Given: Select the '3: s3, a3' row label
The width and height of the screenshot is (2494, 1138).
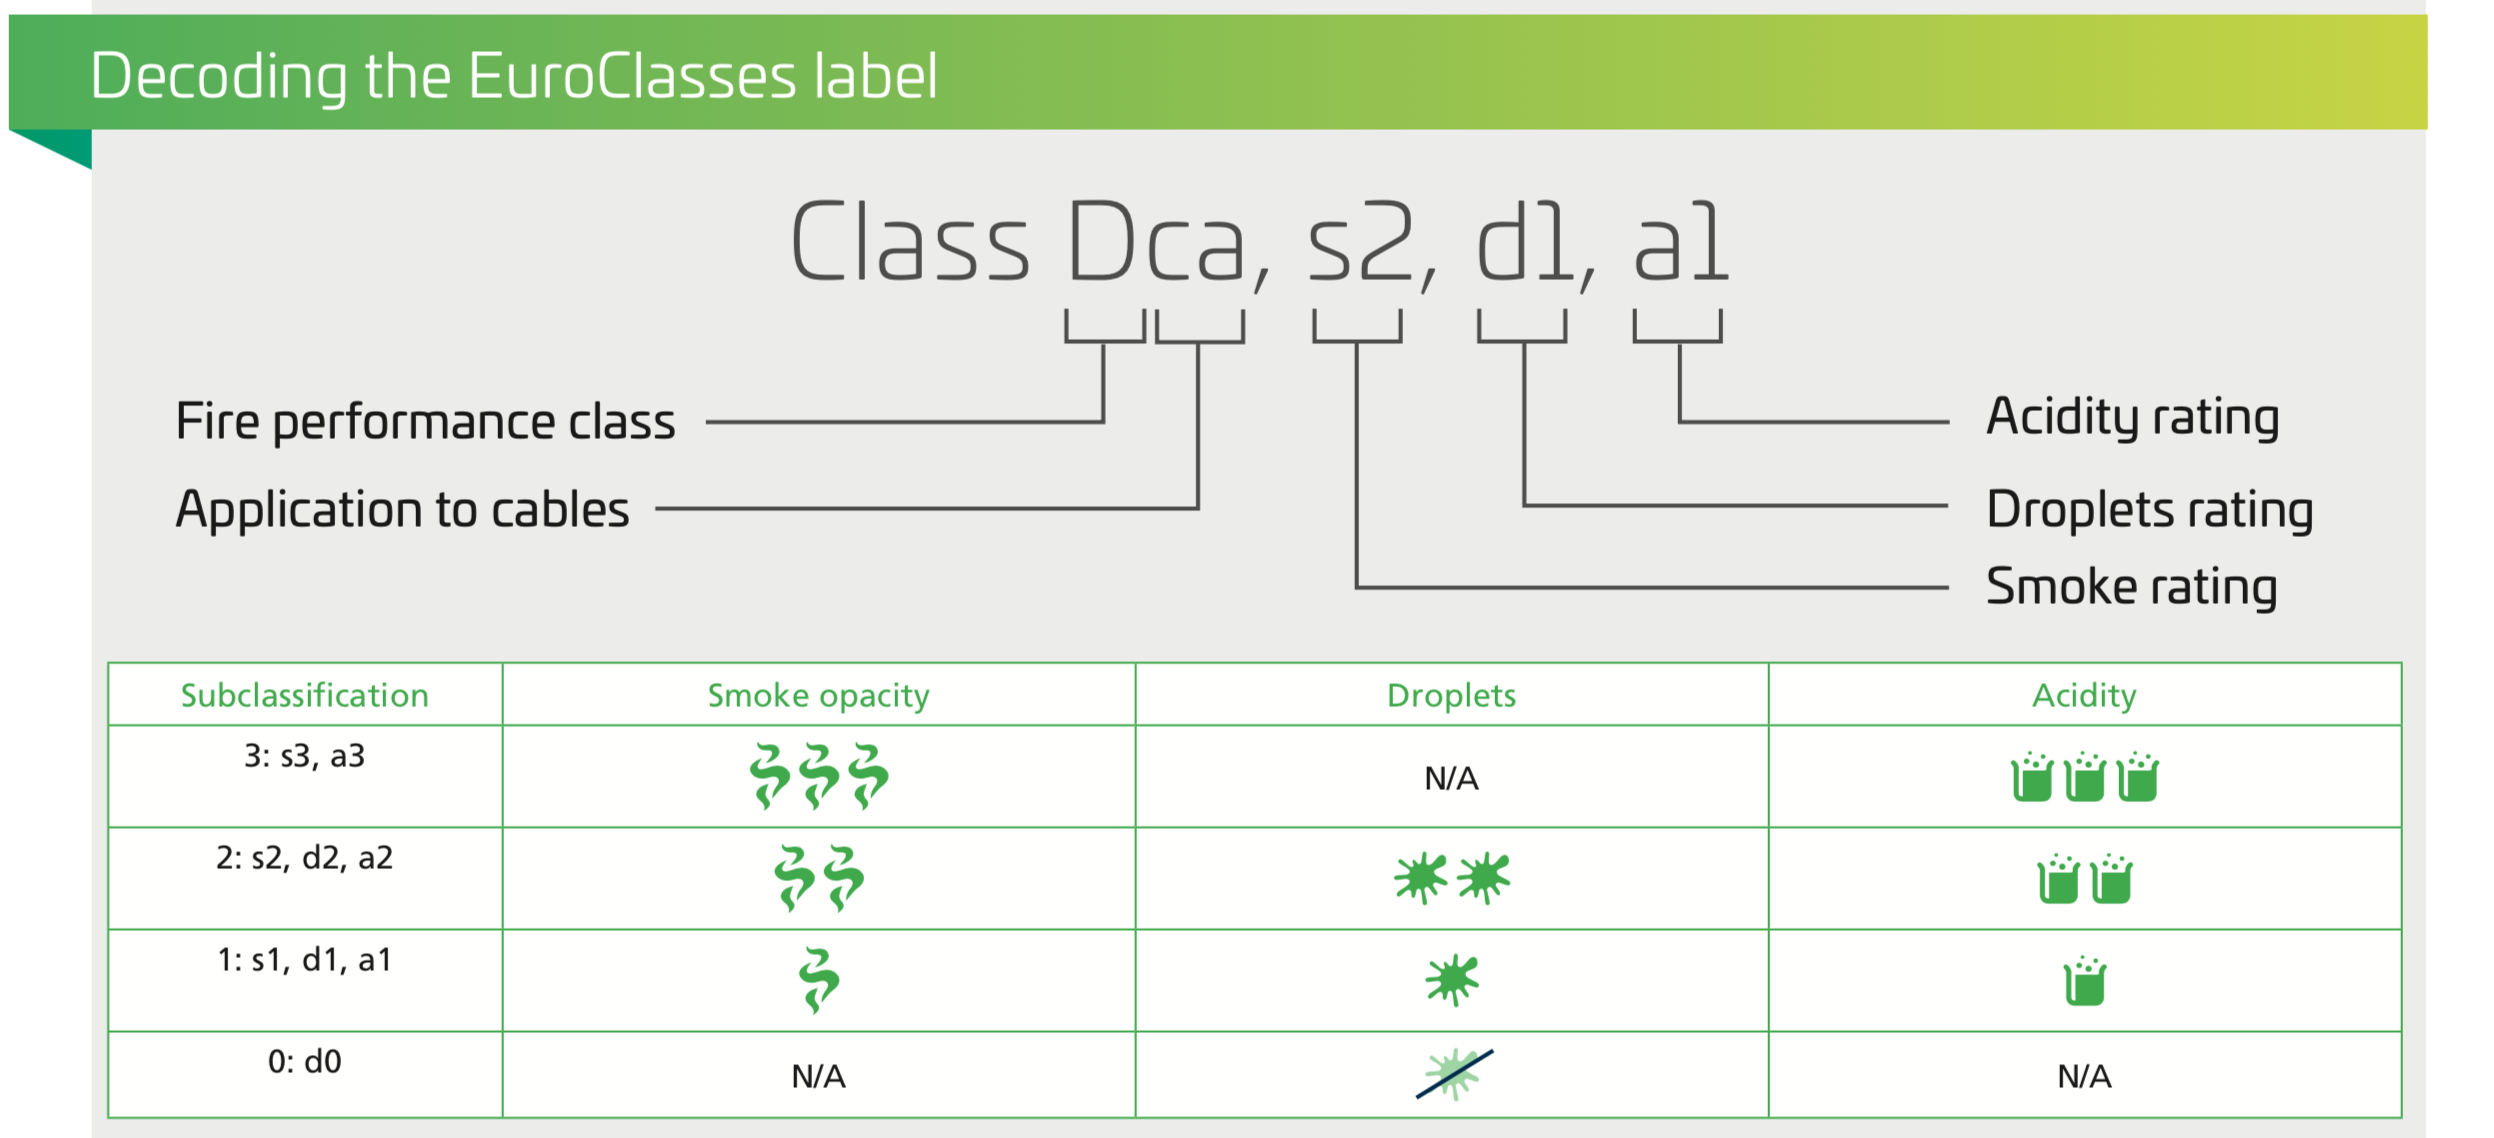Looking at the screenshot, I should (304, 756).
